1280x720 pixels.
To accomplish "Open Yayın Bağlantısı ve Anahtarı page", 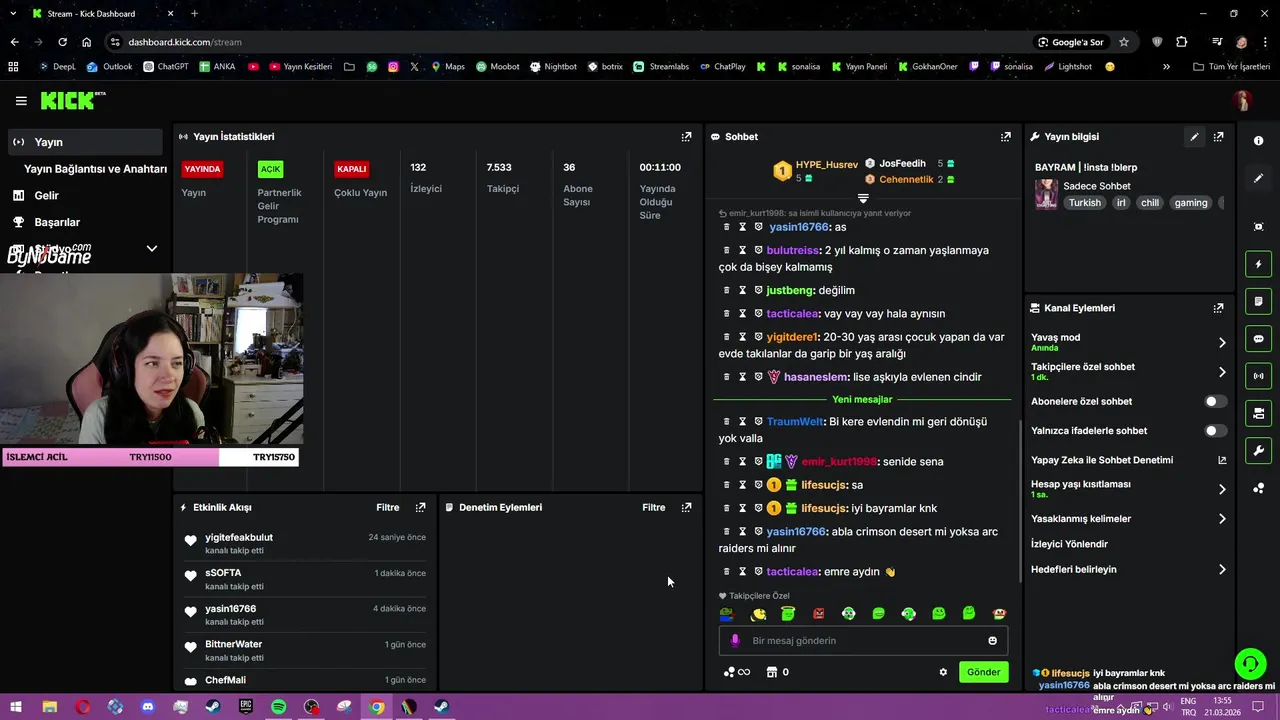I will point(95,169).
